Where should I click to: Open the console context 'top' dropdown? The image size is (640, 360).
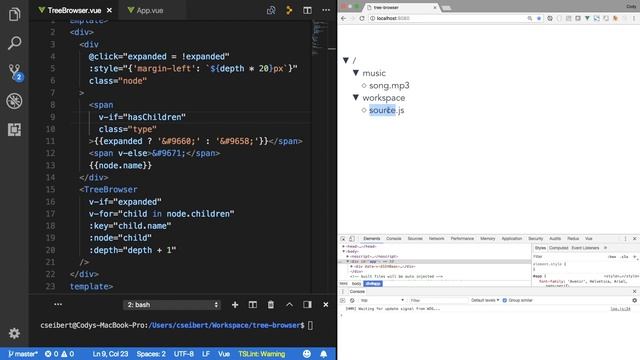point(382,300)
